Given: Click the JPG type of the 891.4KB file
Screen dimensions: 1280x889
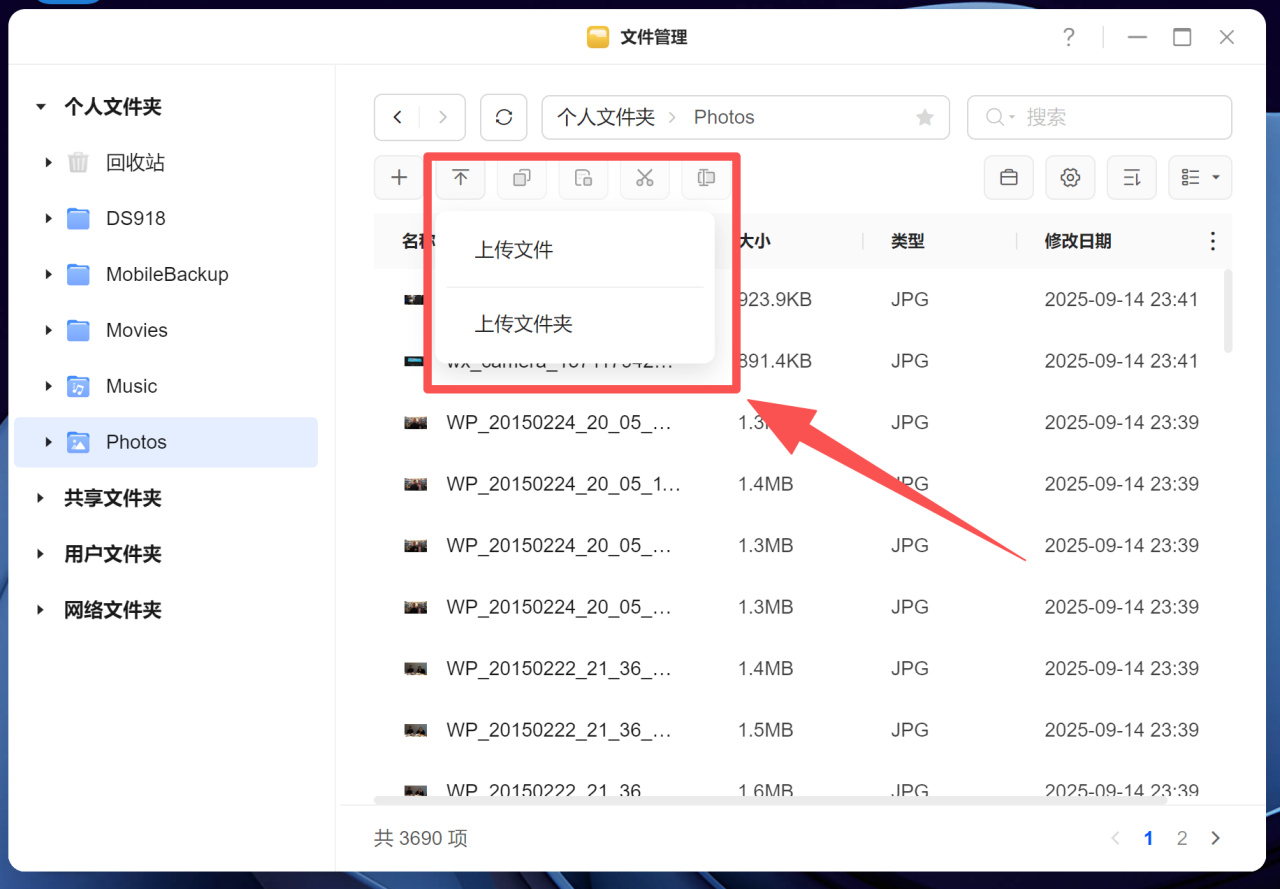Looking at the screenshot, I should pyautogui.click(x=908, y=361).
